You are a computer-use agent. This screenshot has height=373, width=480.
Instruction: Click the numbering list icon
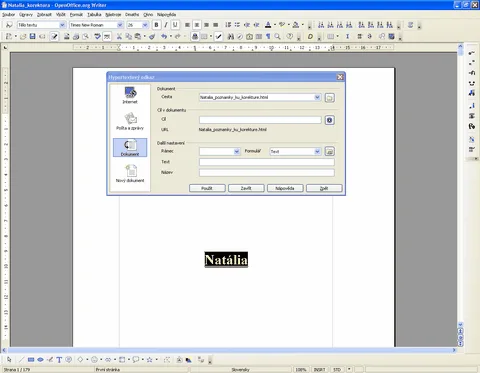[228, 25]
